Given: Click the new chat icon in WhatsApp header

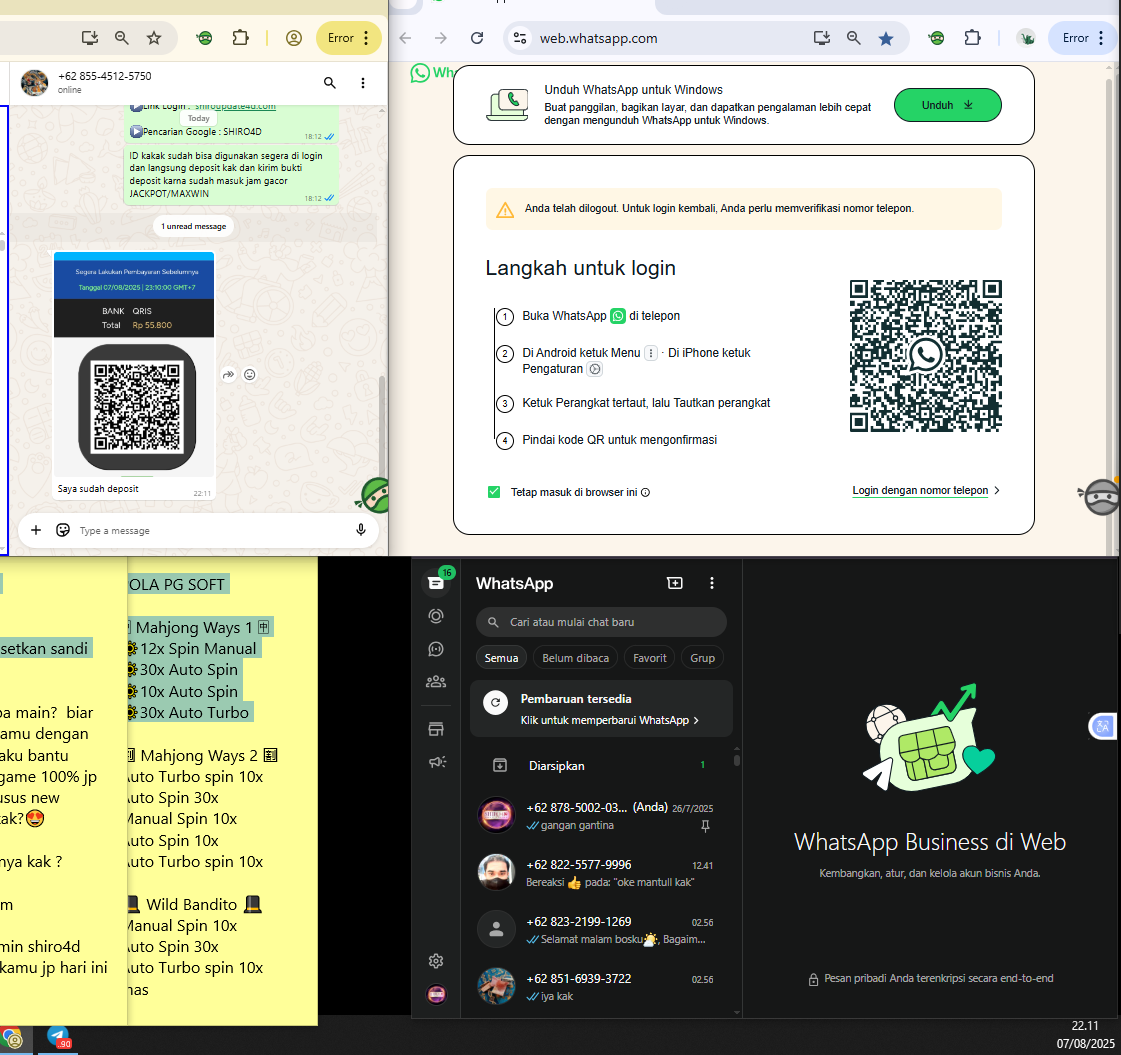Looking at the screenshot, I should (x=675, y=583).
